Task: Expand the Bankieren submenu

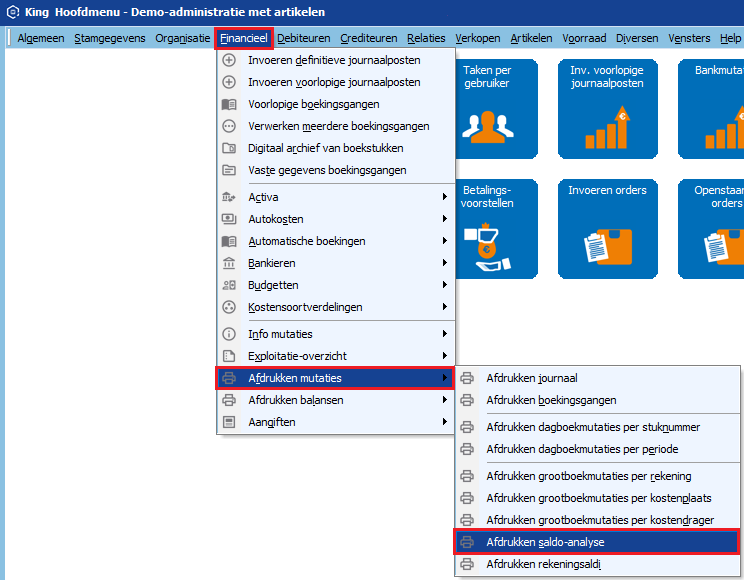Action: tap(335, 263)
